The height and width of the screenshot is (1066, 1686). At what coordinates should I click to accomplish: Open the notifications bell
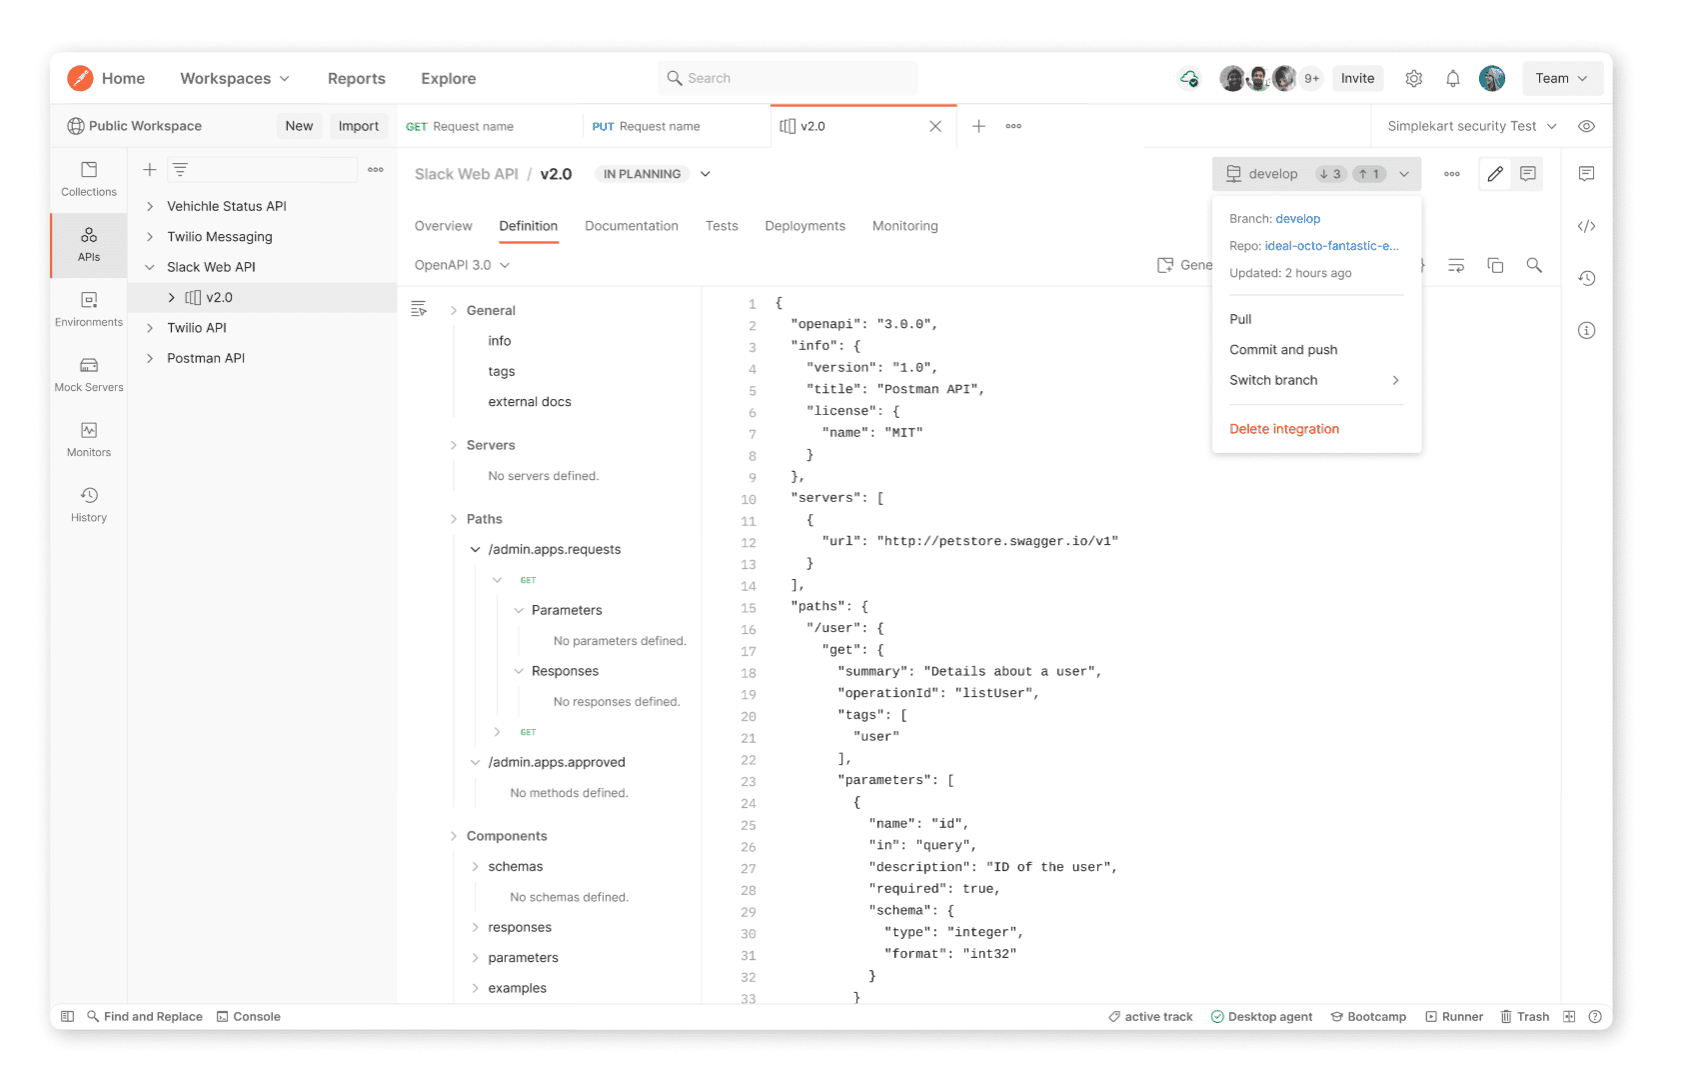coord(1452,78)
